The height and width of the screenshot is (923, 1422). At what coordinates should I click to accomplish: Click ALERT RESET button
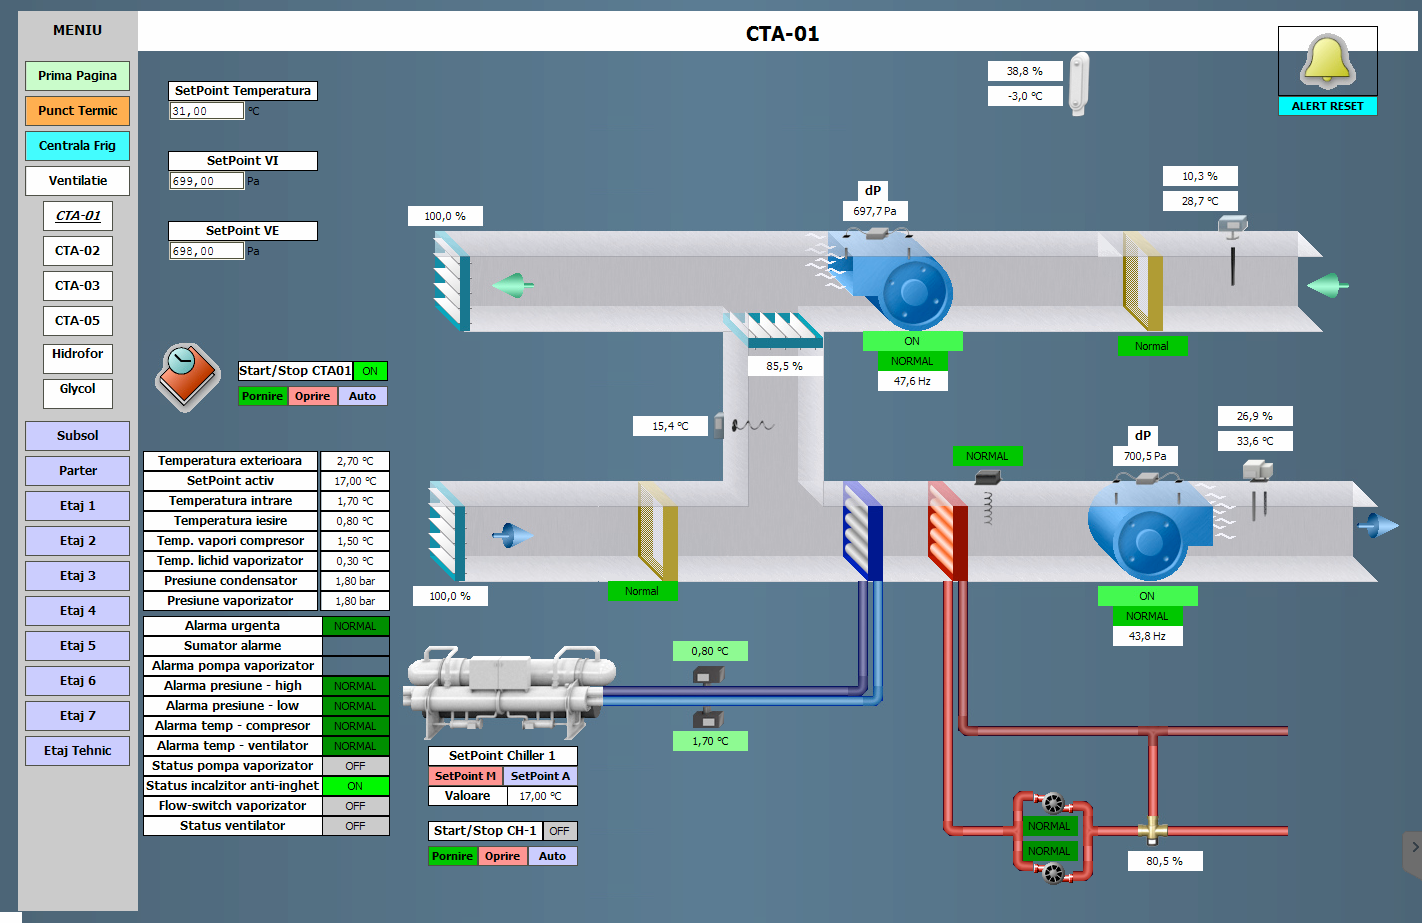coord(1327,106)
